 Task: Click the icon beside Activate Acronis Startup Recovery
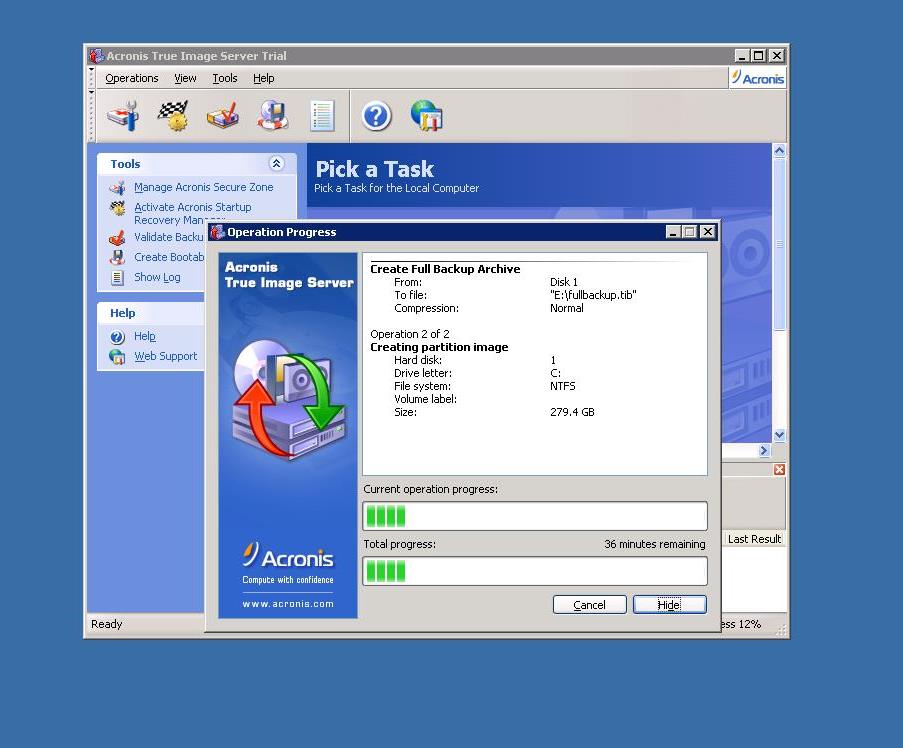(x=117, y=208)
